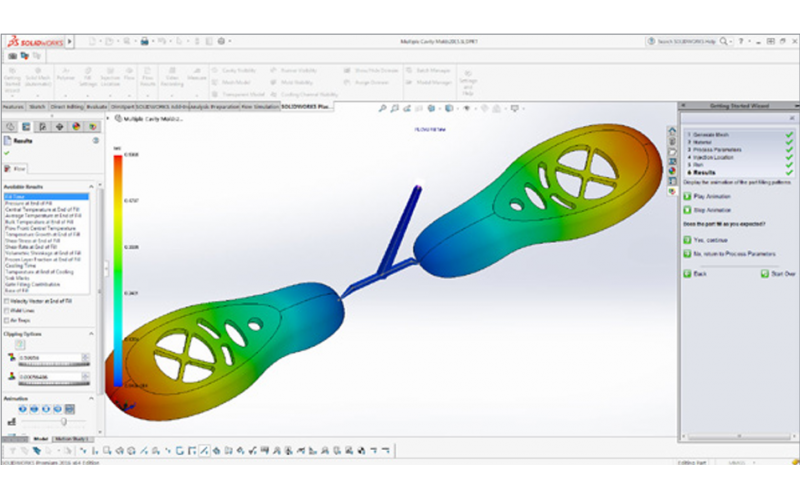This screenshot has width=800, height=500.
Task: Switch to the Sketch tab
Action: click(x=37, y=107)
